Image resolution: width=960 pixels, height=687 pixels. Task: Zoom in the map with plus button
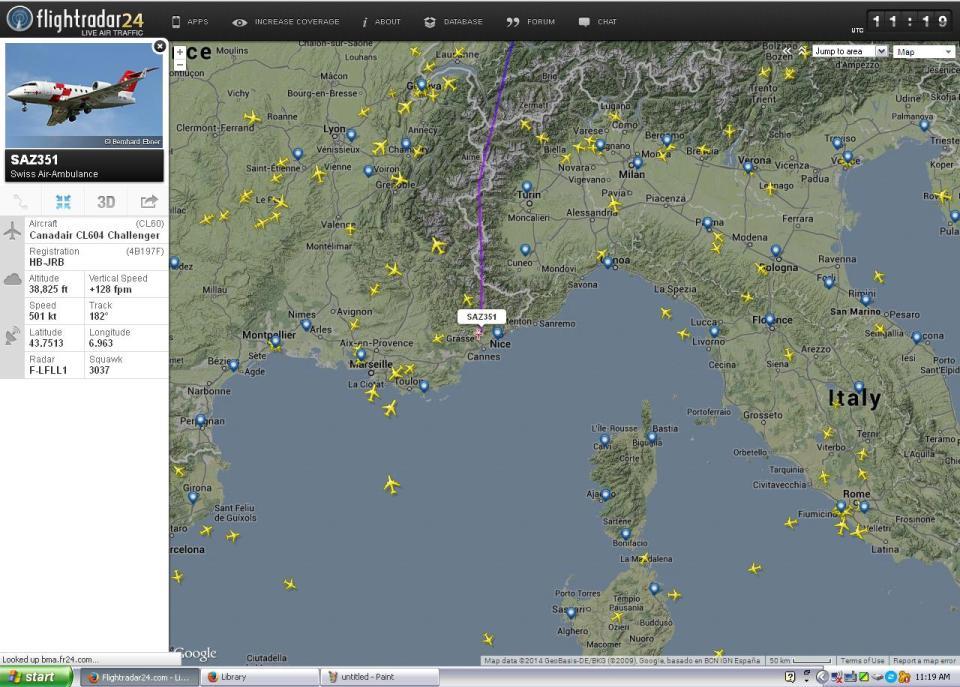[179, 53]
